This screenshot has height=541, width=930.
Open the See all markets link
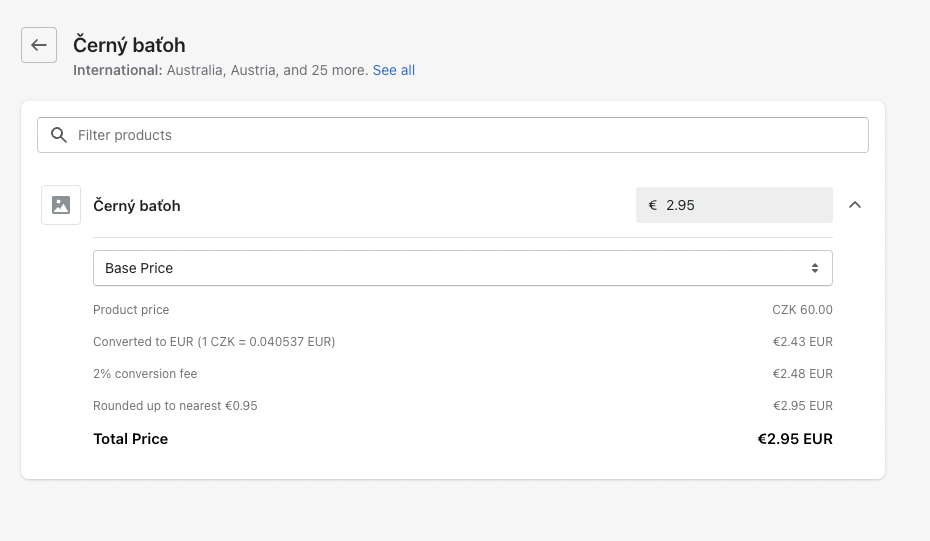[x=394, y=70]
